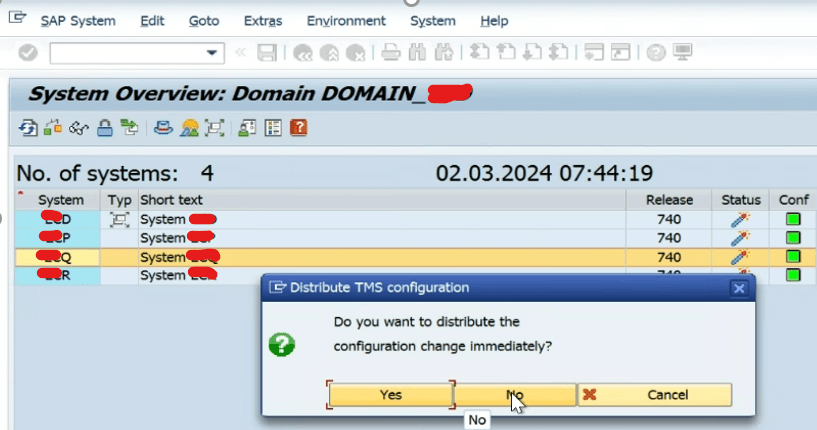Click the Find binoculars icon
The width and height of the screenshot is (817, 430).
417,53
